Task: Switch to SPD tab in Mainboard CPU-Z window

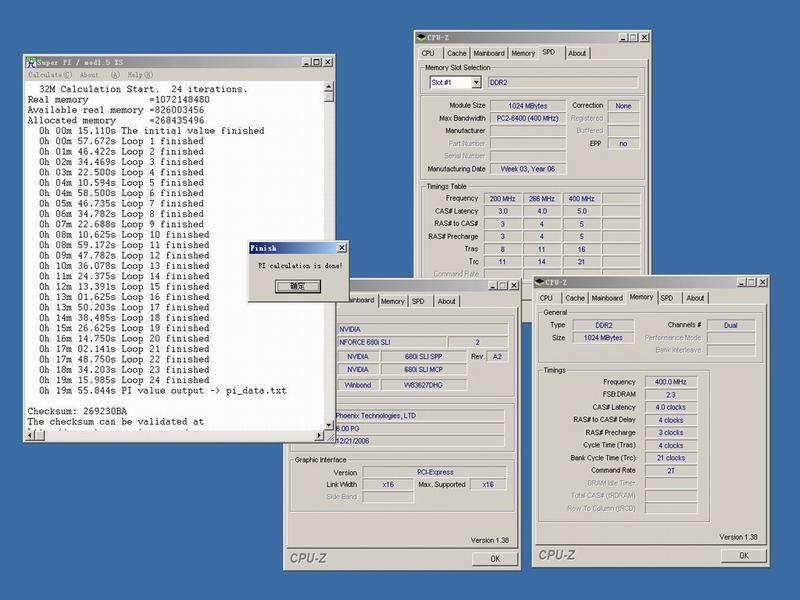Action: tap(418, 302)
